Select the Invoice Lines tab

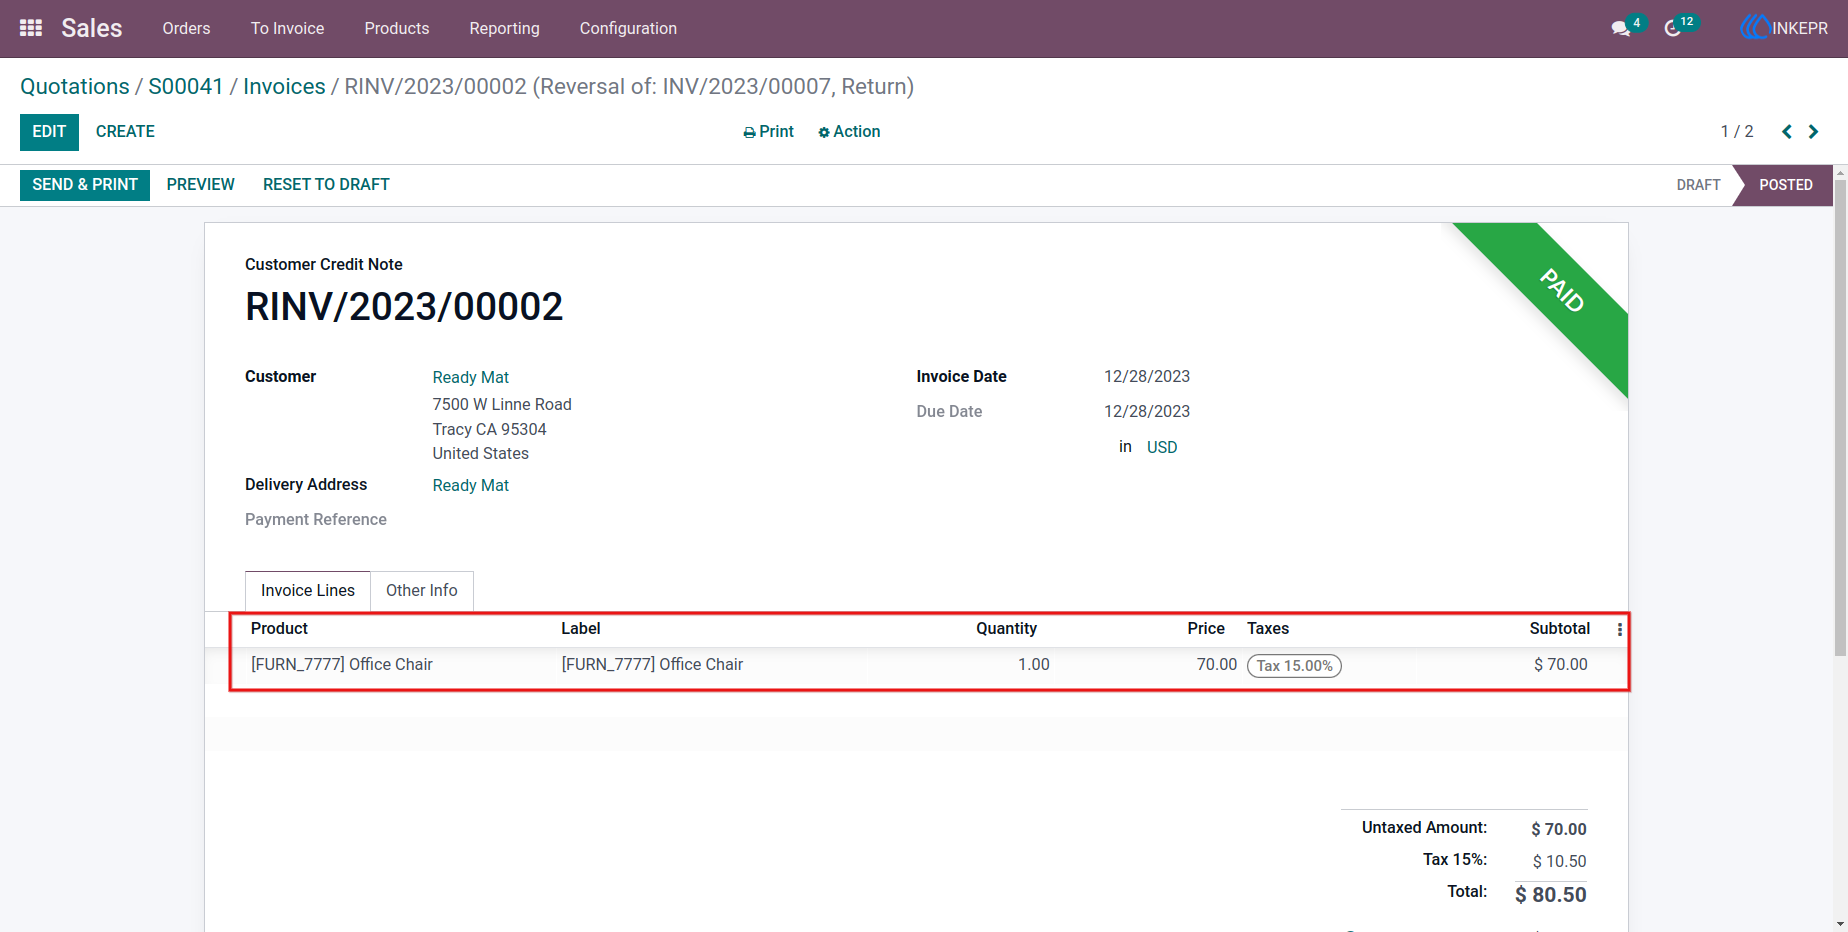tap(308, 591)
